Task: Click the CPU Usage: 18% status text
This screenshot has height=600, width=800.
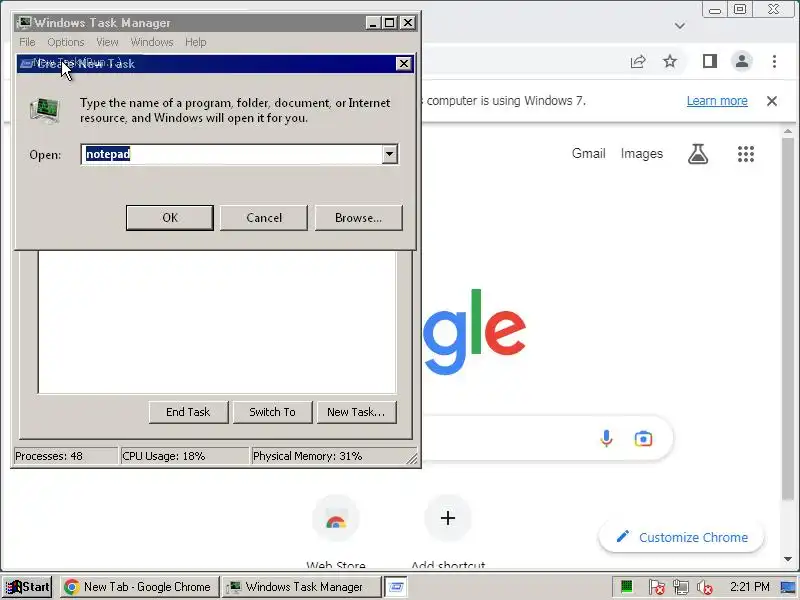Action: tap(164, 456)
